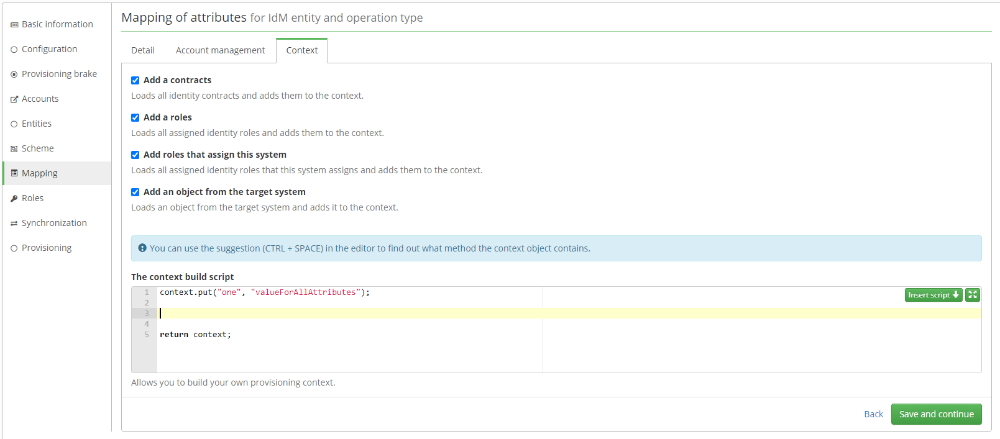Go to Provisioning in the sidebar
Viewport: 1000px width, 439px height.
(x=47, y=248)
